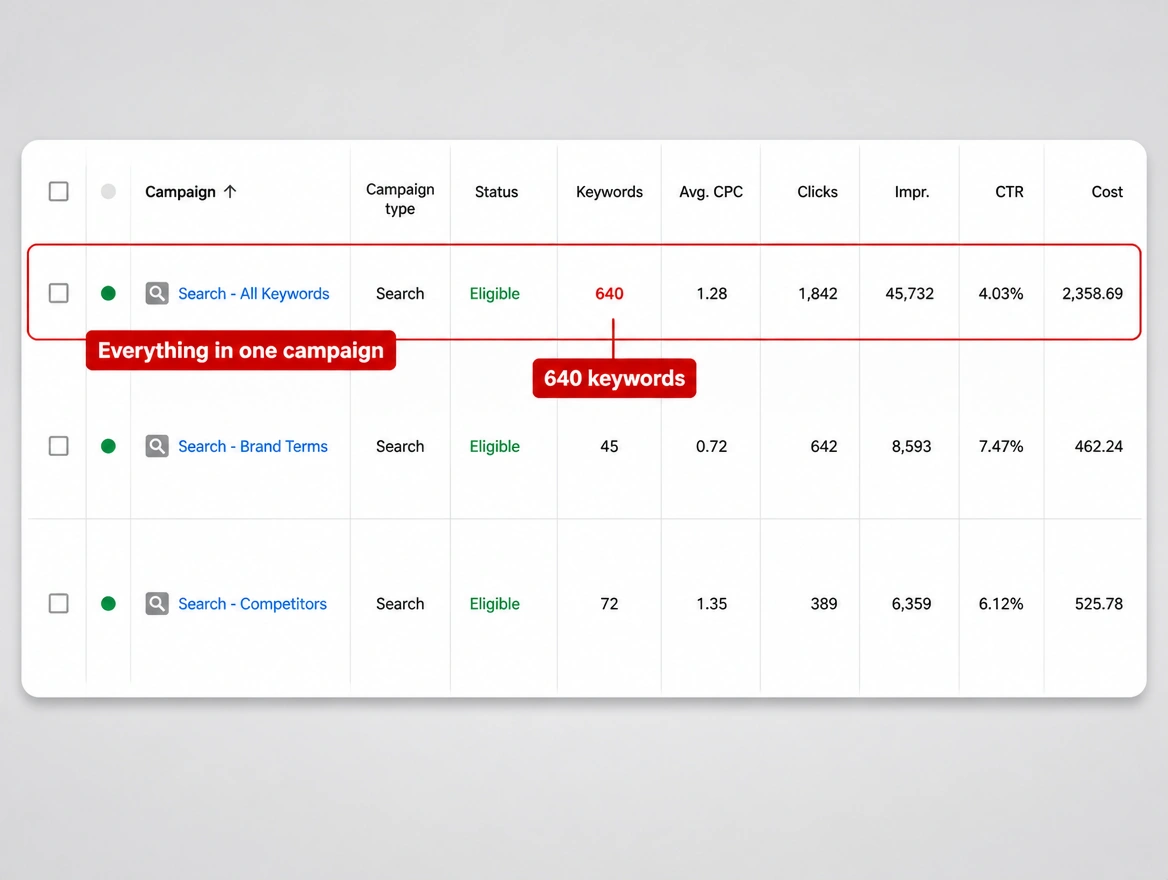Viewport: 1168px width, 880px height.
Task: Tick the select-all checkbox in header
Action: click(x=59, y=191)
